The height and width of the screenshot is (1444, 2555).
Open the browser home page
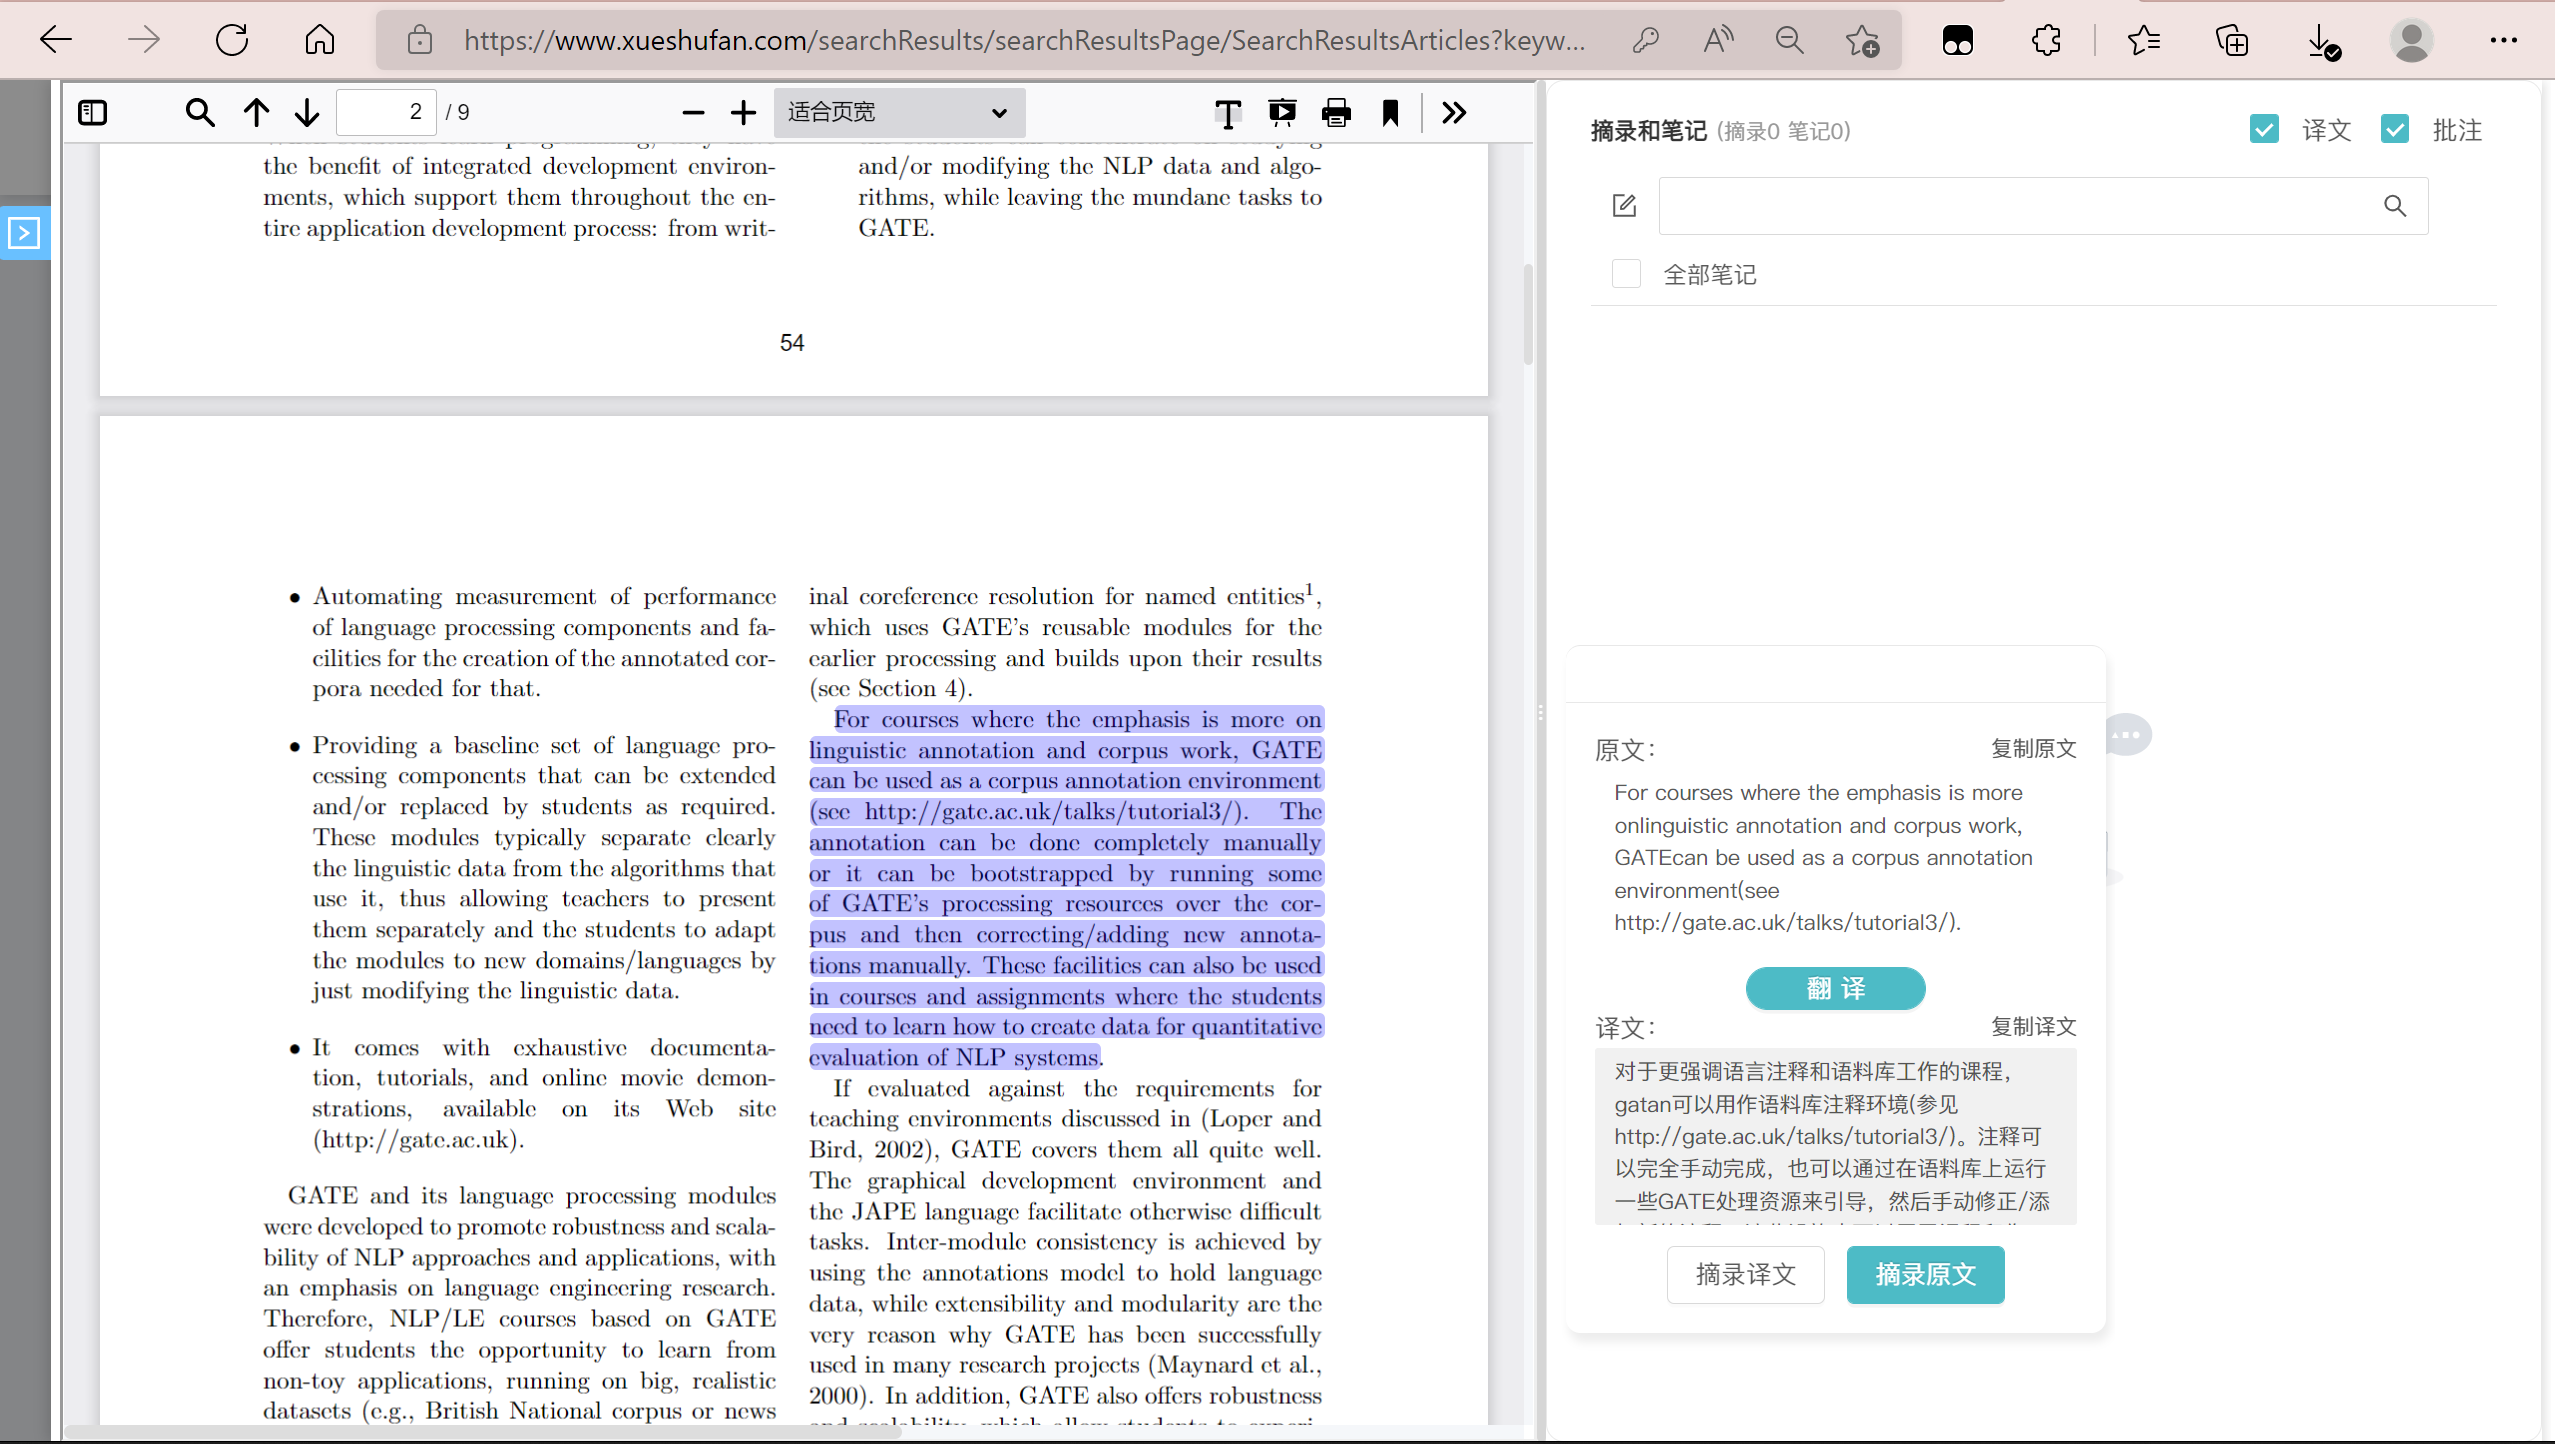tap(320, 40)
